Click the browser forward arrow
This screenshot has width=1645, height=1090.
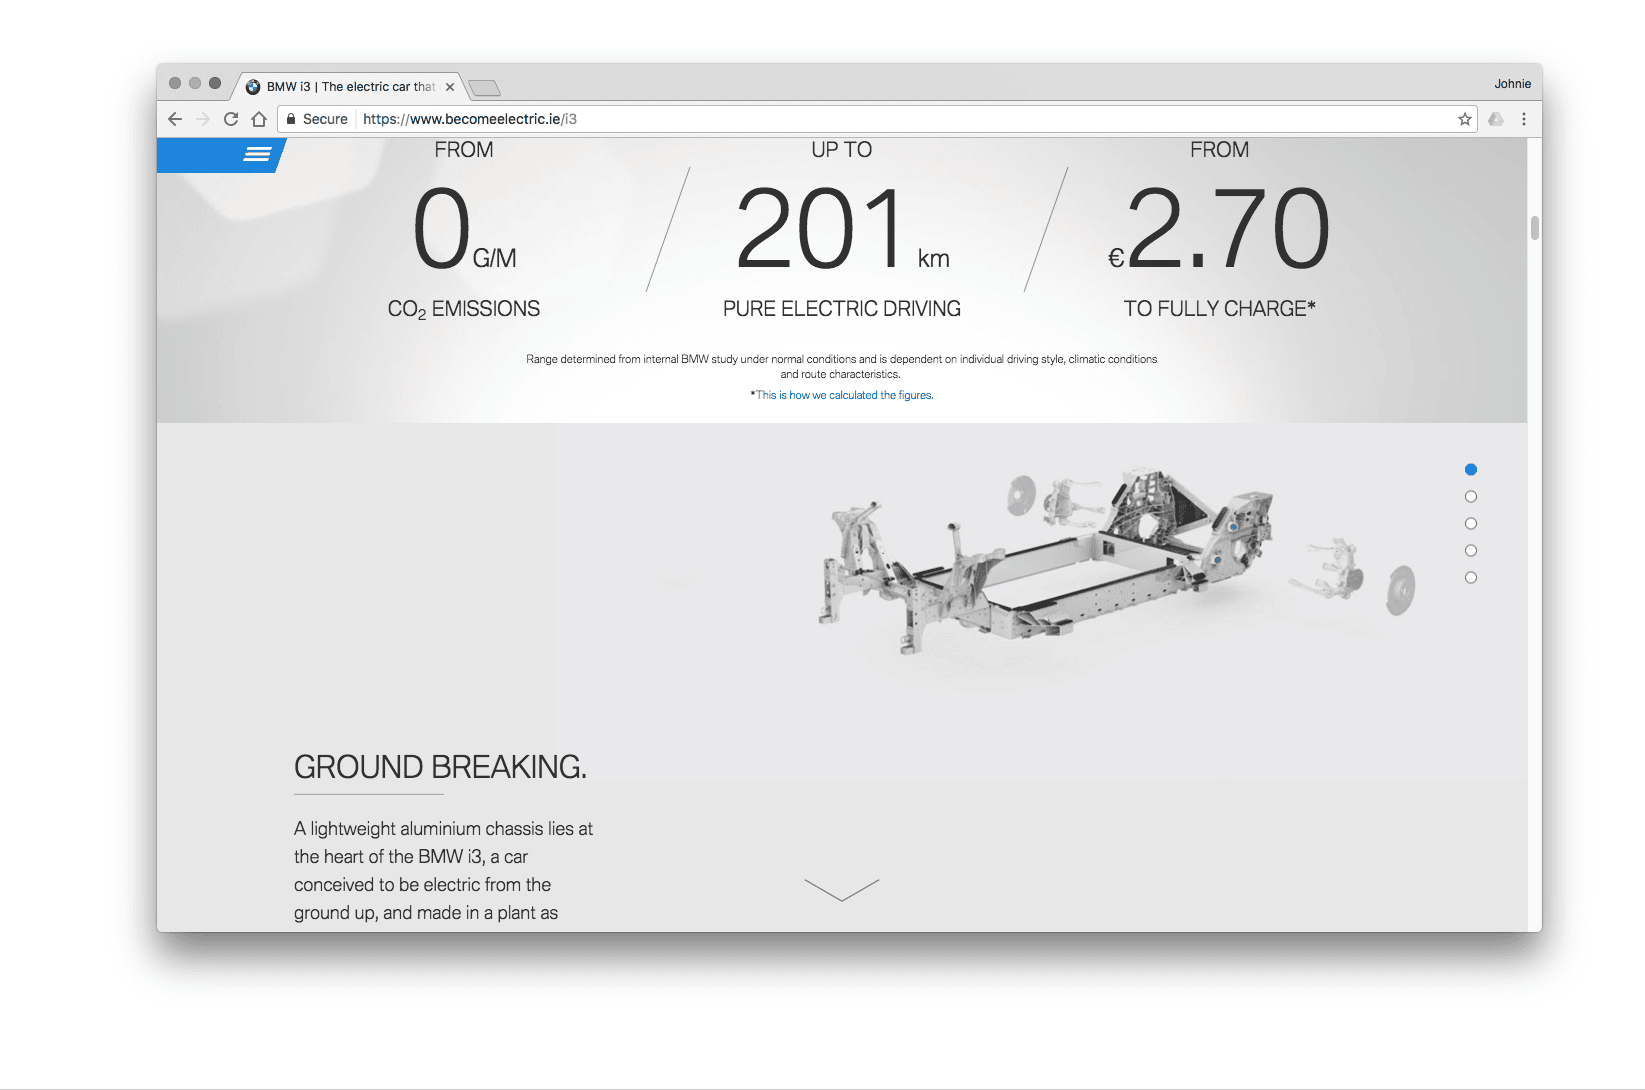[x=203, y=119]
